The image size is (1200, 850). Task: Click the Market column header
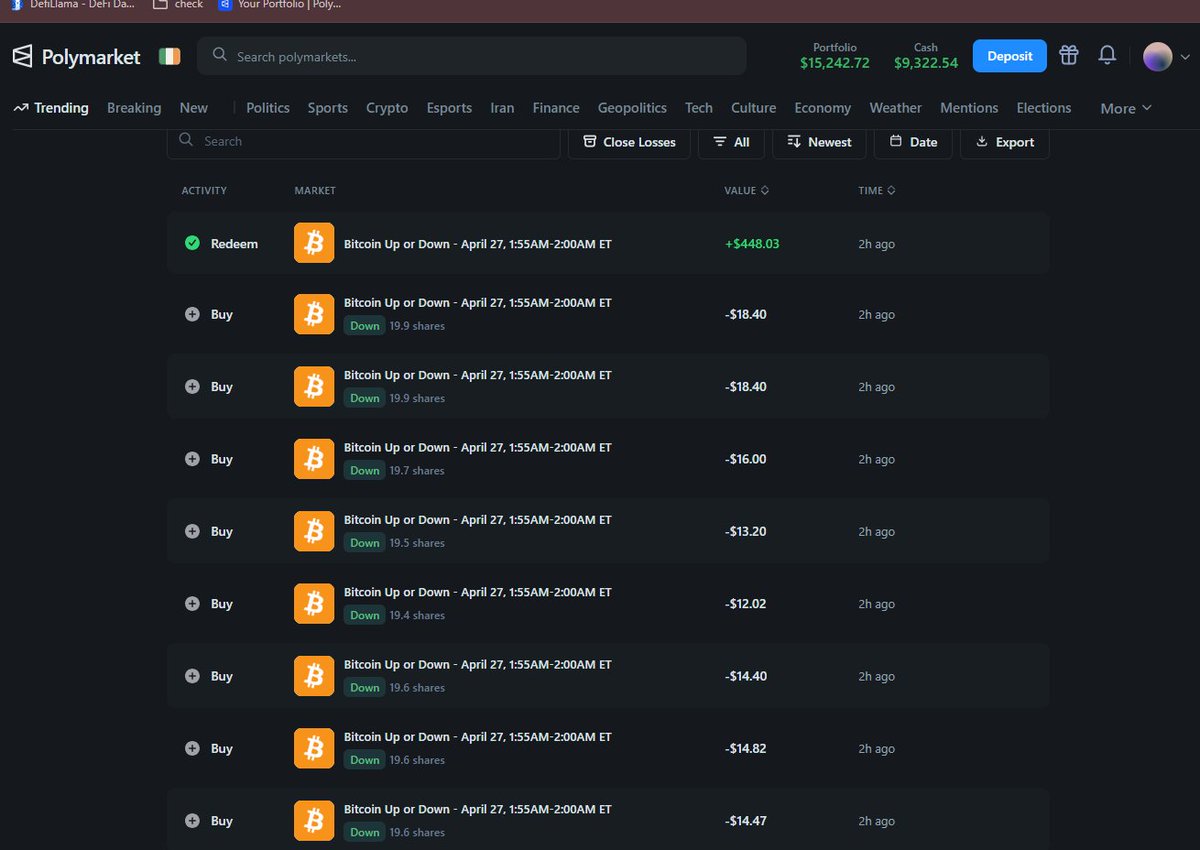[x=315, y=190]
